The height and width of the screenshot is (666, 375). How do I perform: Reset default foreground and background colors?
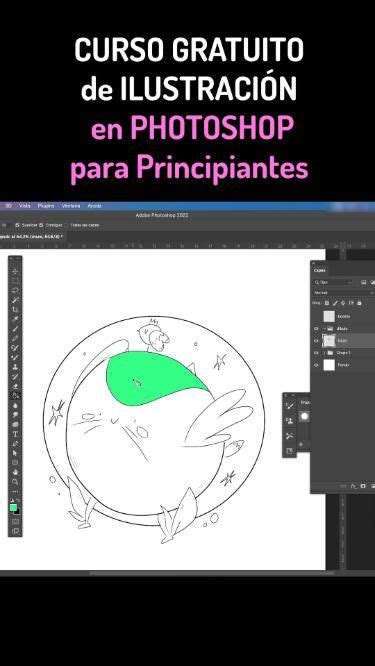(12, 500)
